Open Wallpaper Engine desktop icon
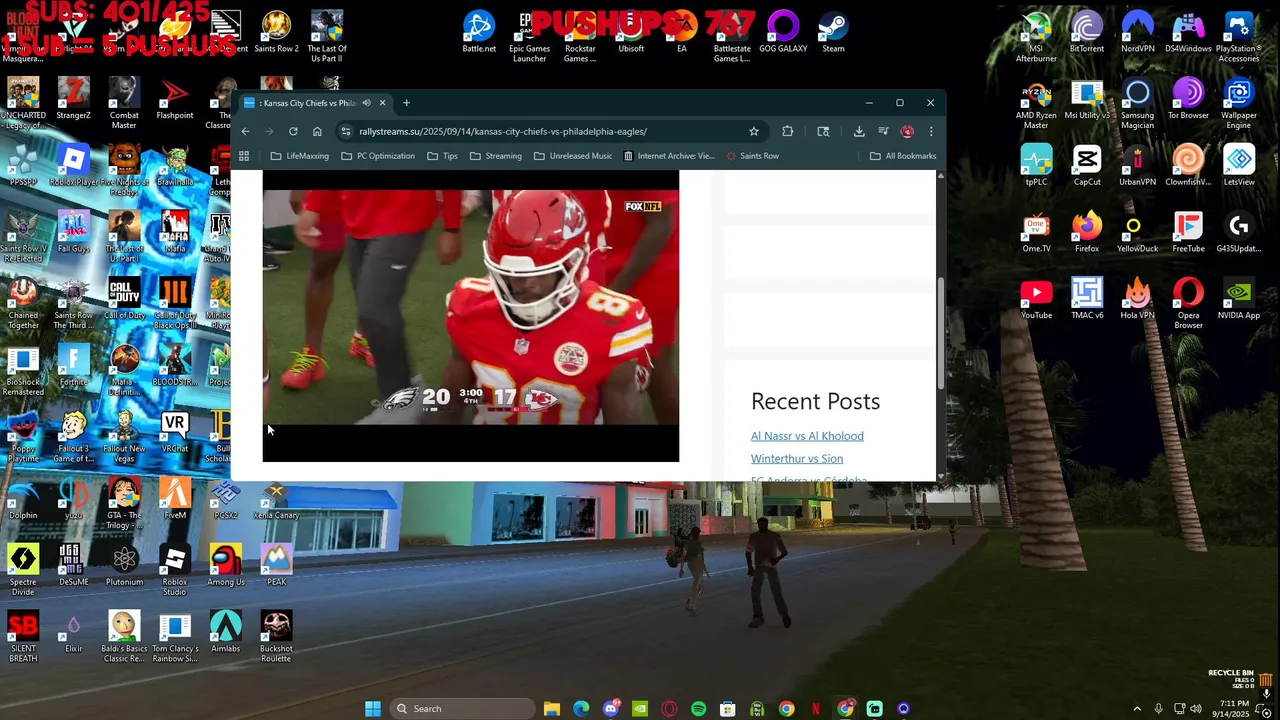The image size is (1280, 720). coord(1239,104)
